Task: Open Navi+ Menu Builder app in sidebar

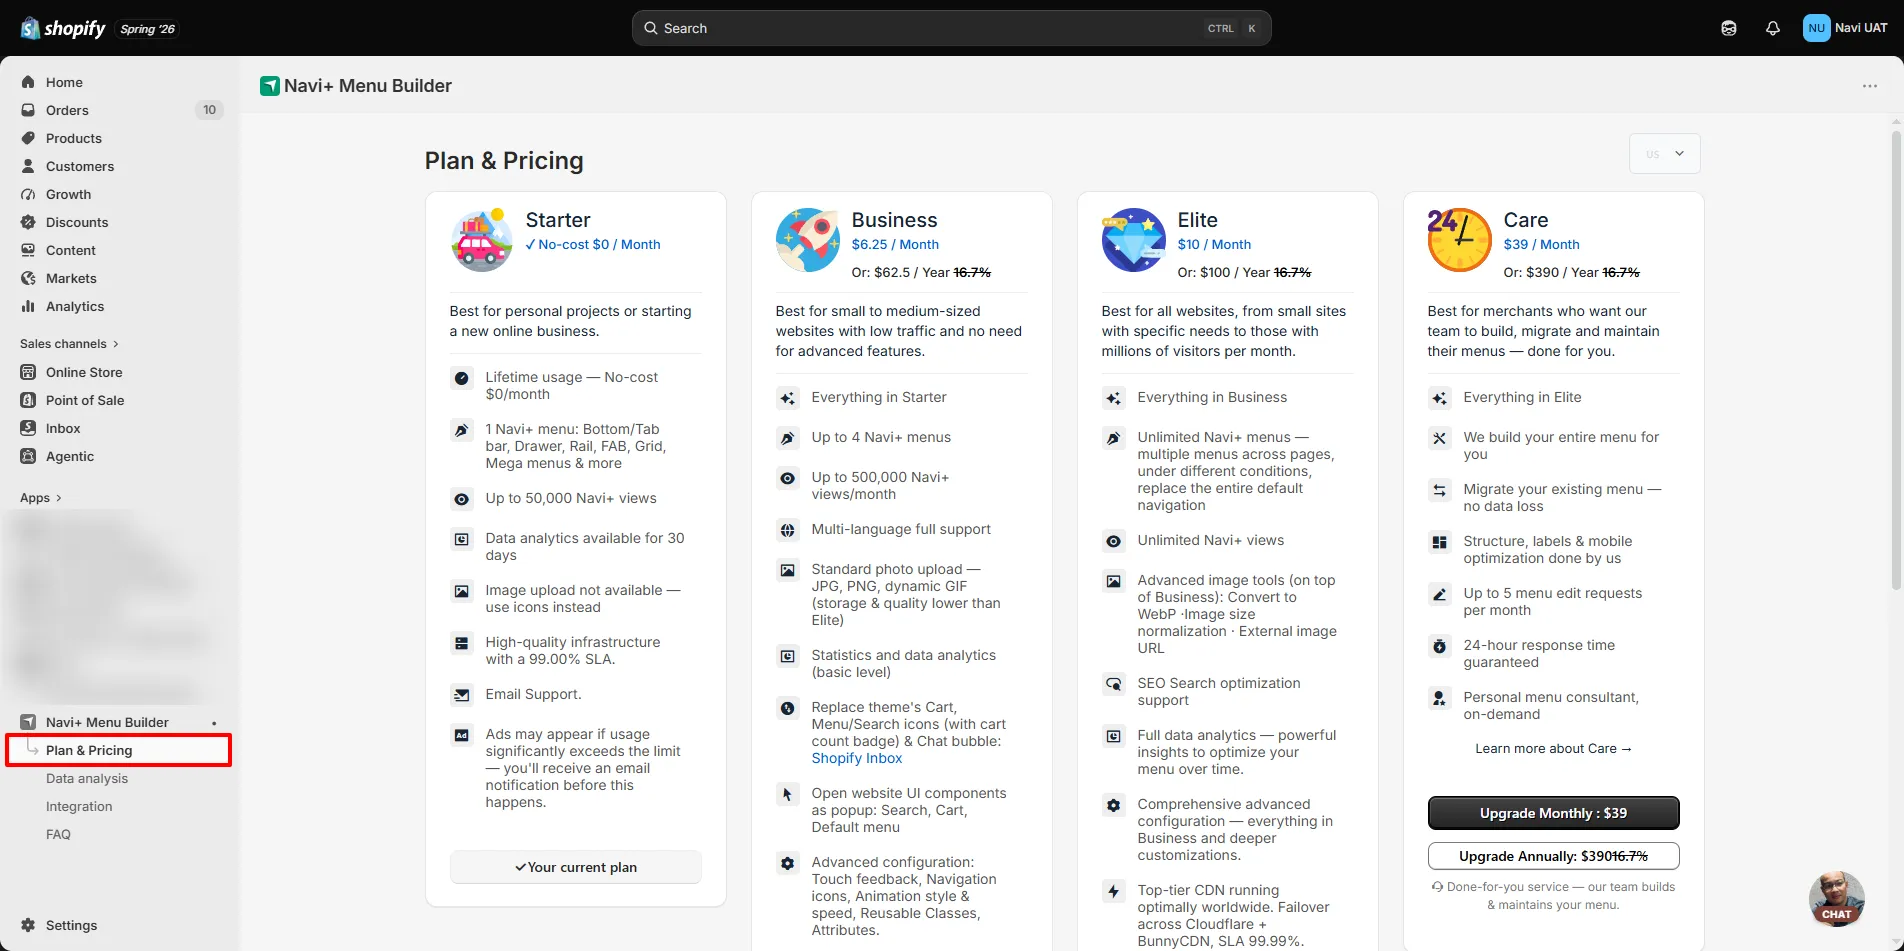Action: pyautogui.click(x=107, y=722)
